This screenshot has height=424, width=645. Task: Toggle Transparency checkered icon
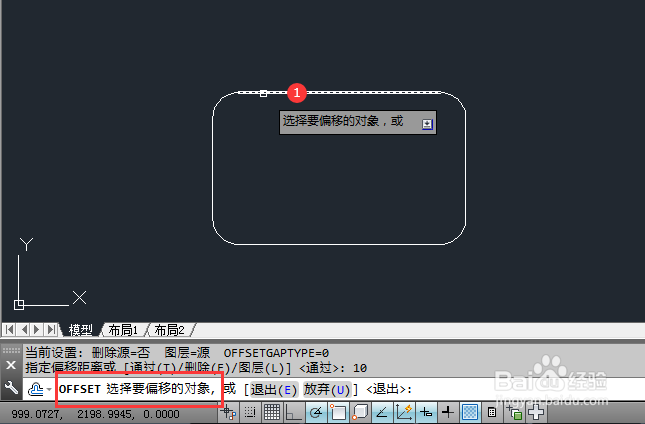point(470,412)
